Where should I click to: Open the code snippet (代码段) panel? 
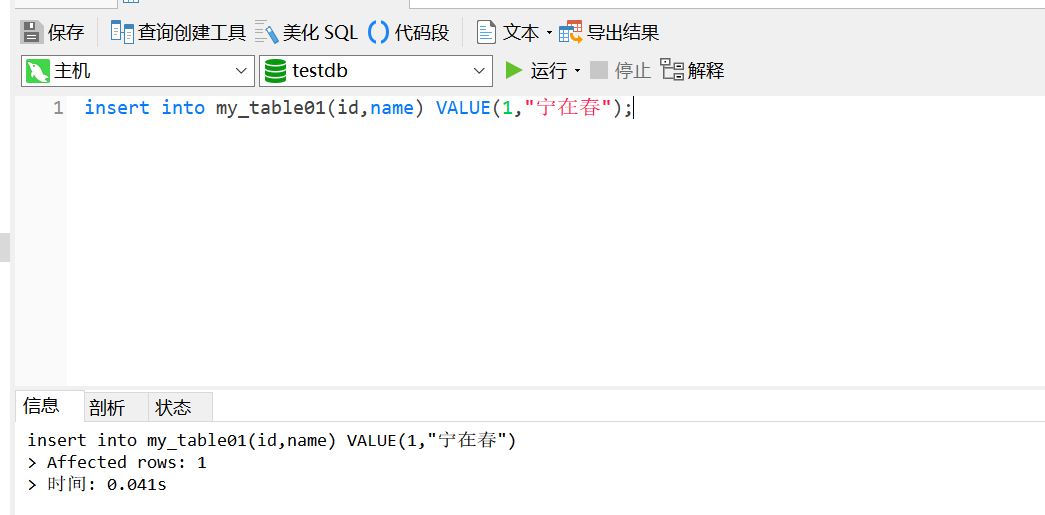409,32
